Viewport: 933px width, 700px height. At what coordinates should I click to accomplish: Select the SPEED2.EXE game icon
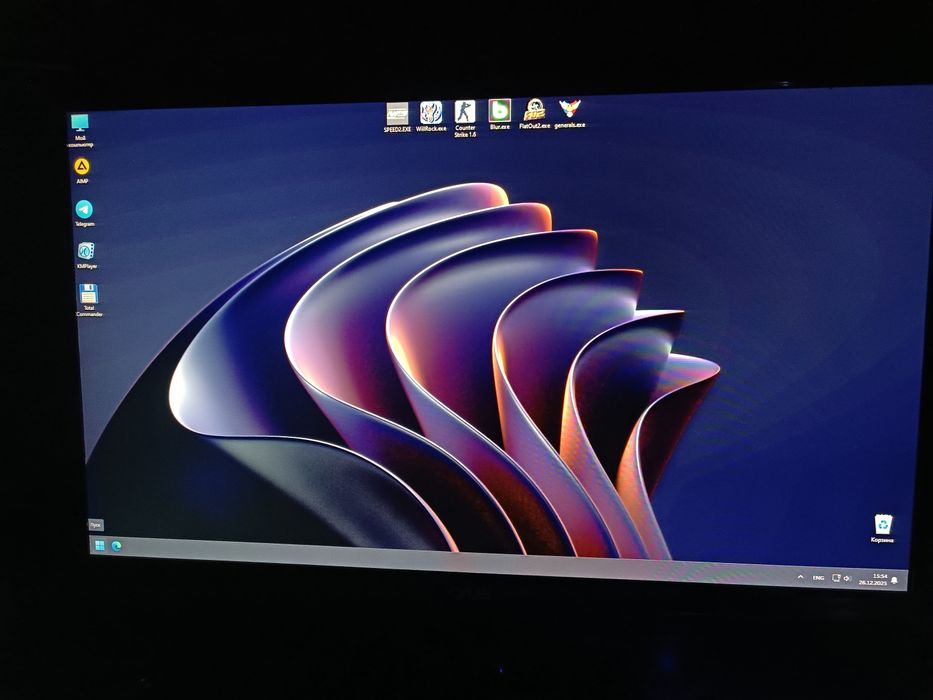click(x=397, y=117)
